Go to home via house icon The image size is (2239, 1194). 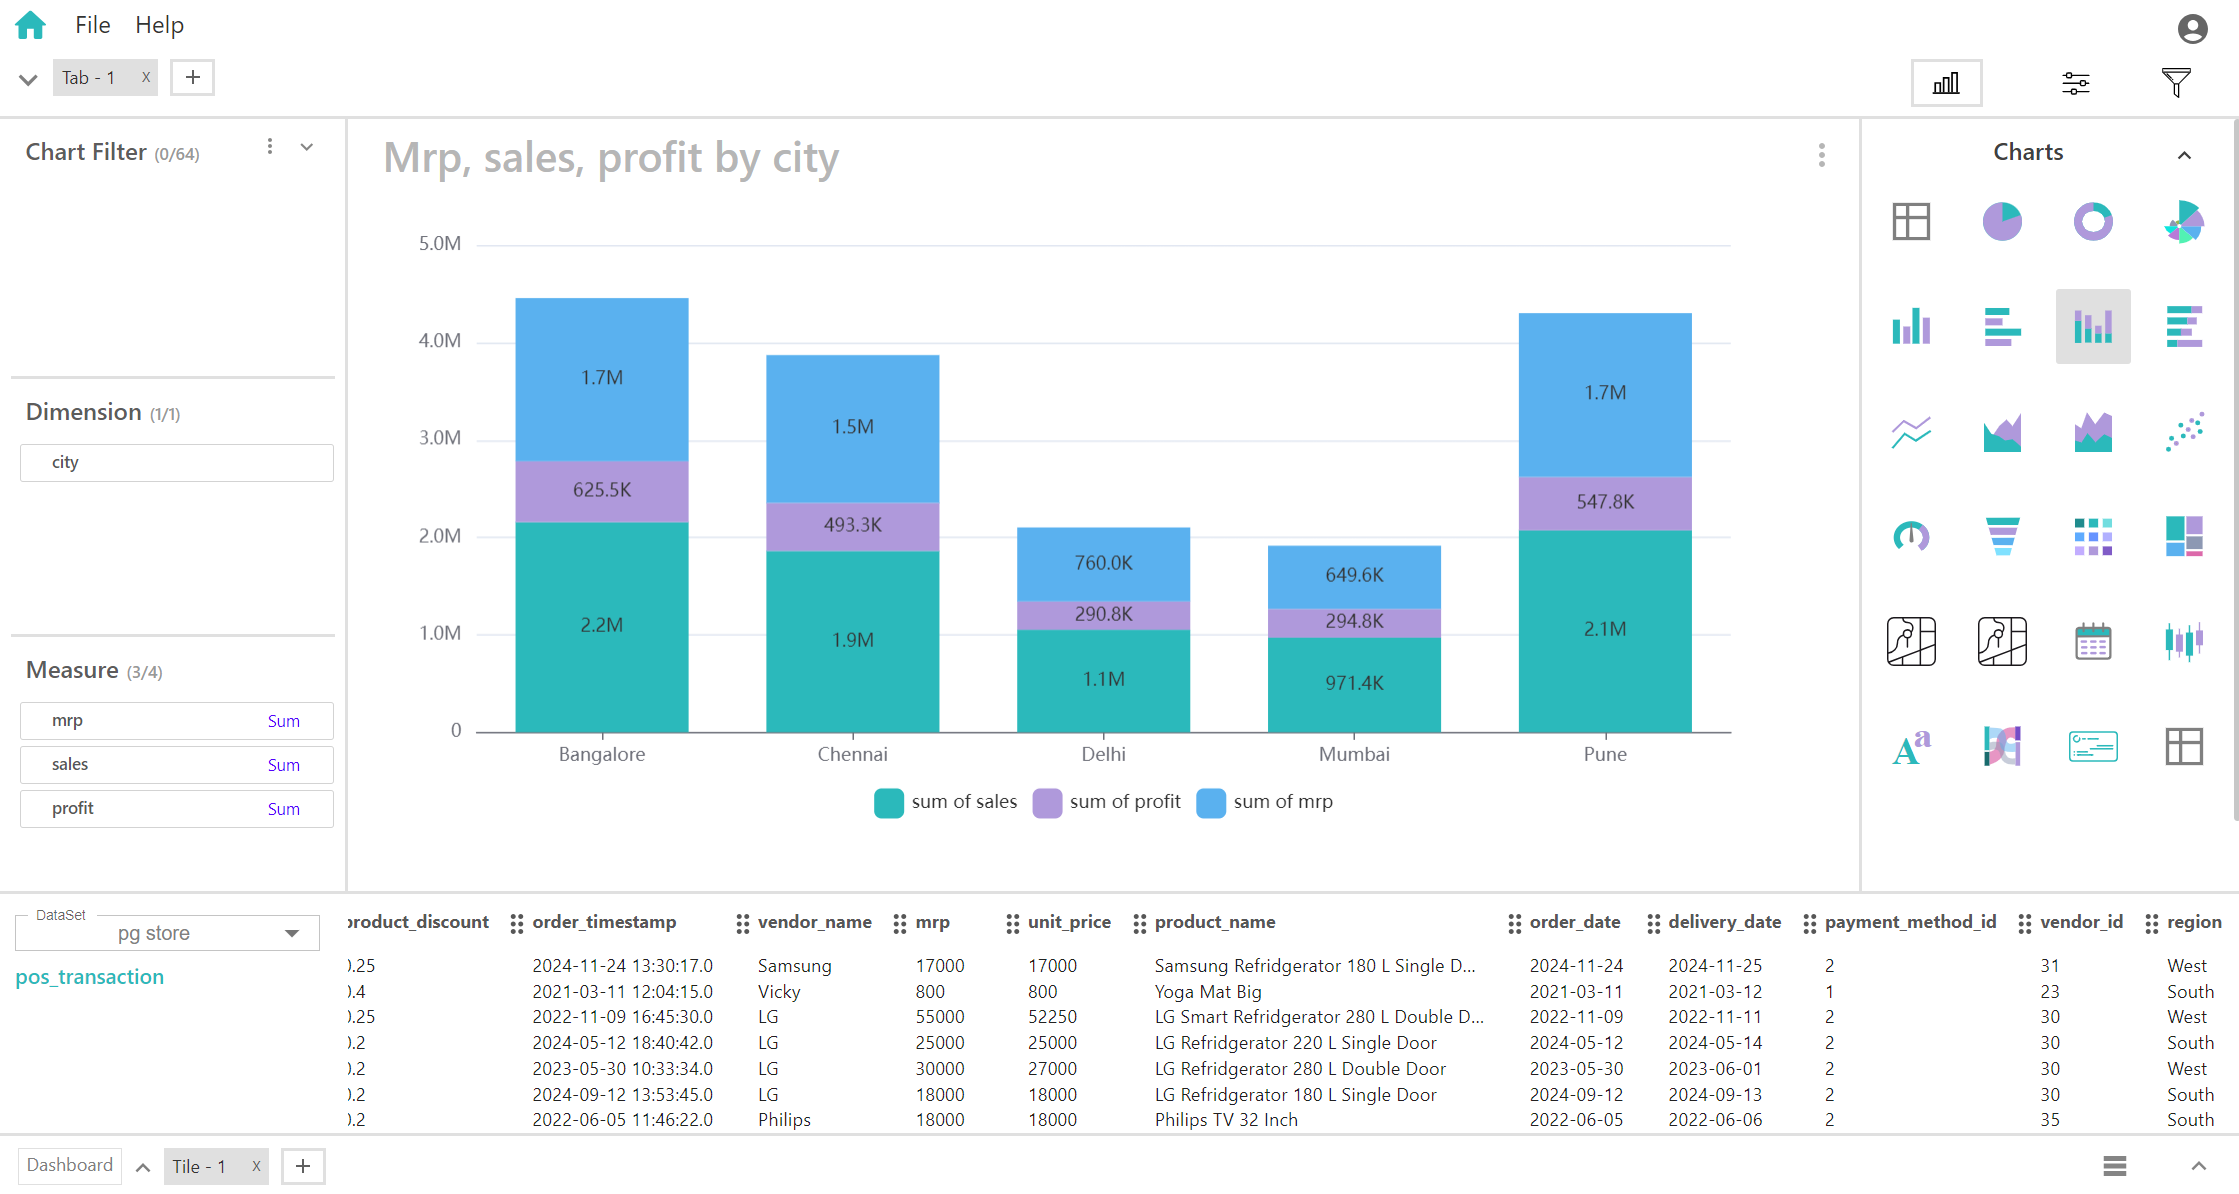tap(31, 25)
